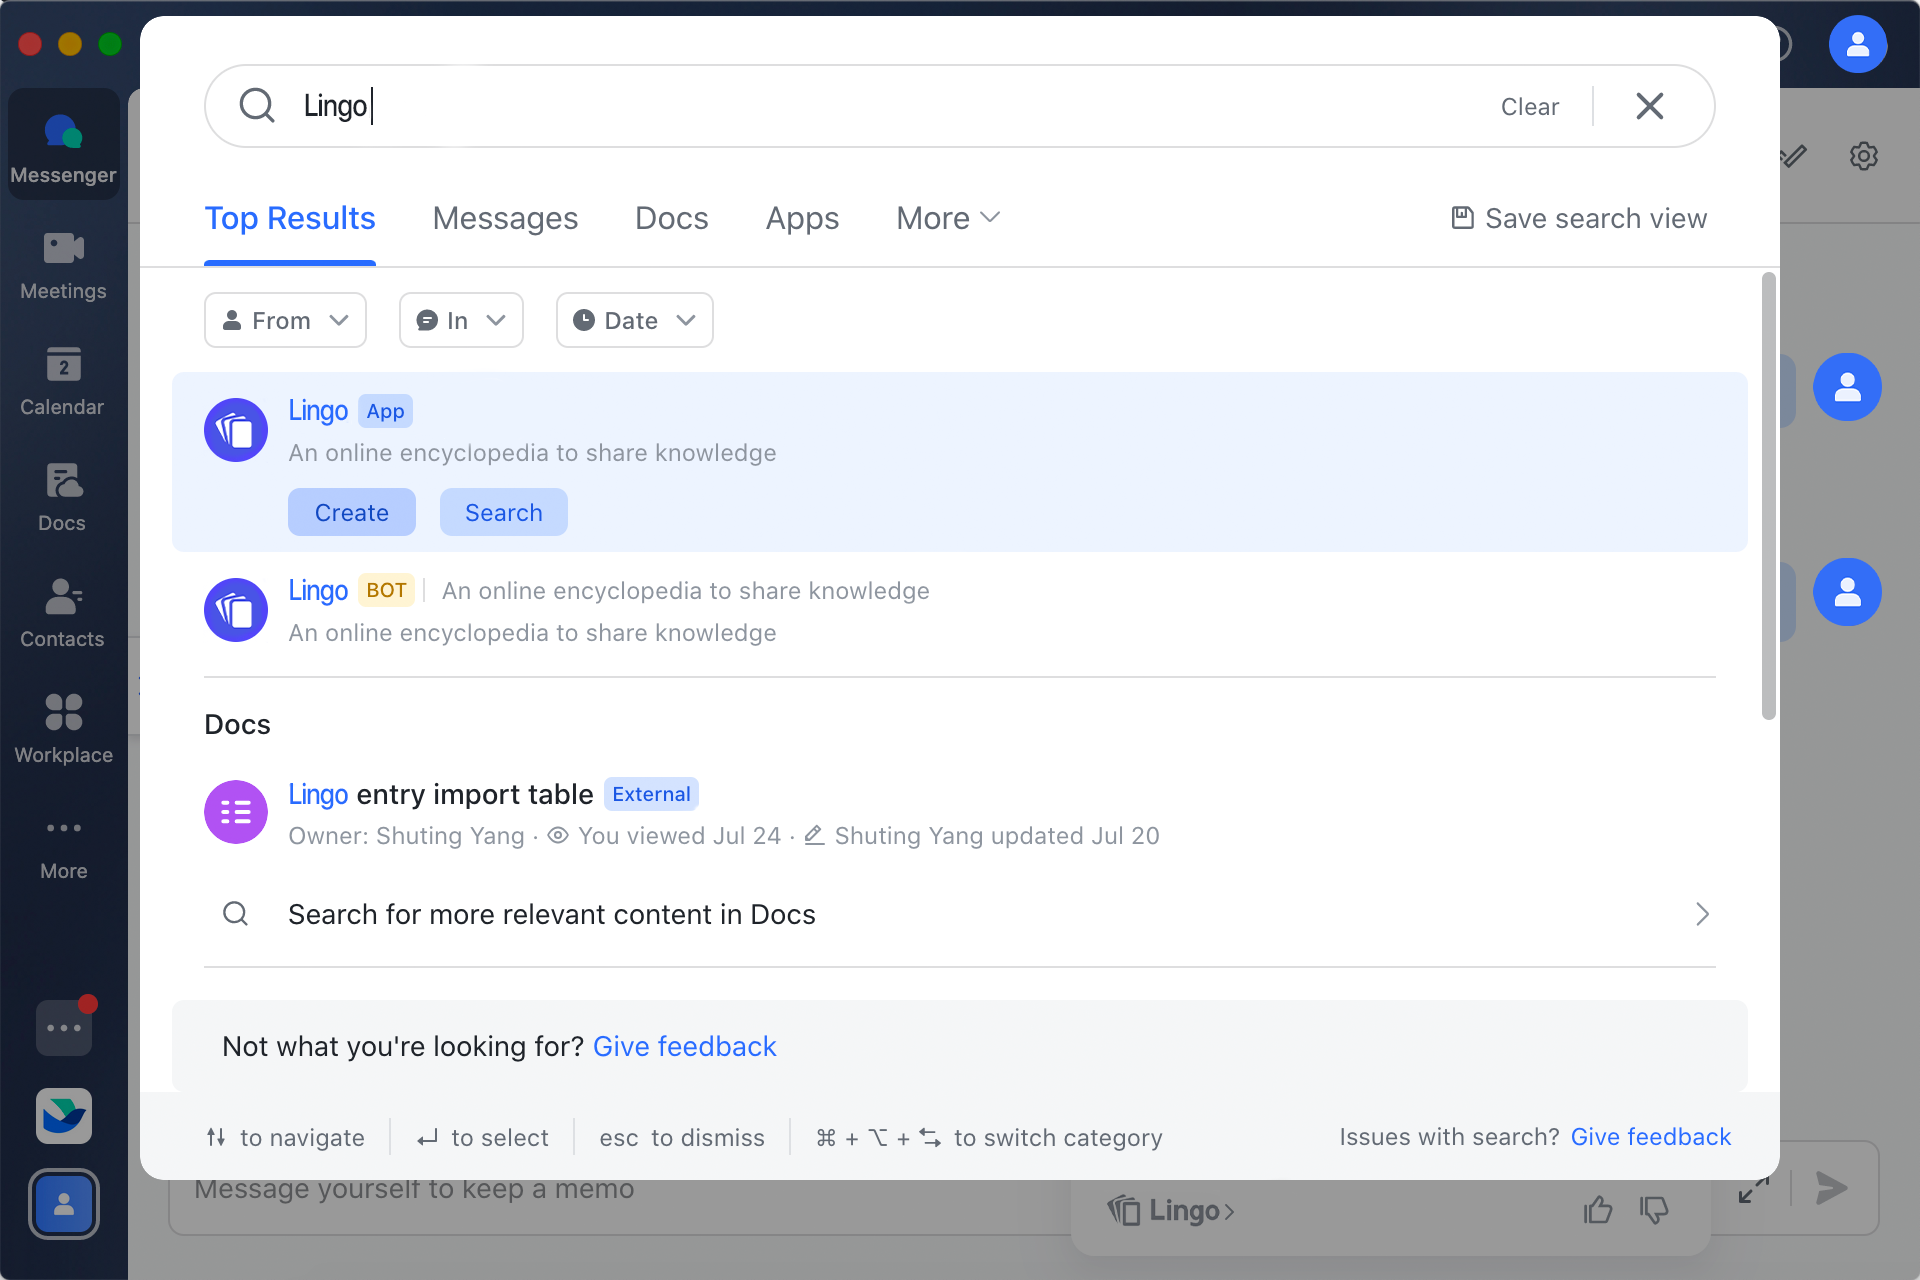This screenshot has width=1920, height=1280.
Task: Open app settings via the gear icon
Action: coord(1863,156)
